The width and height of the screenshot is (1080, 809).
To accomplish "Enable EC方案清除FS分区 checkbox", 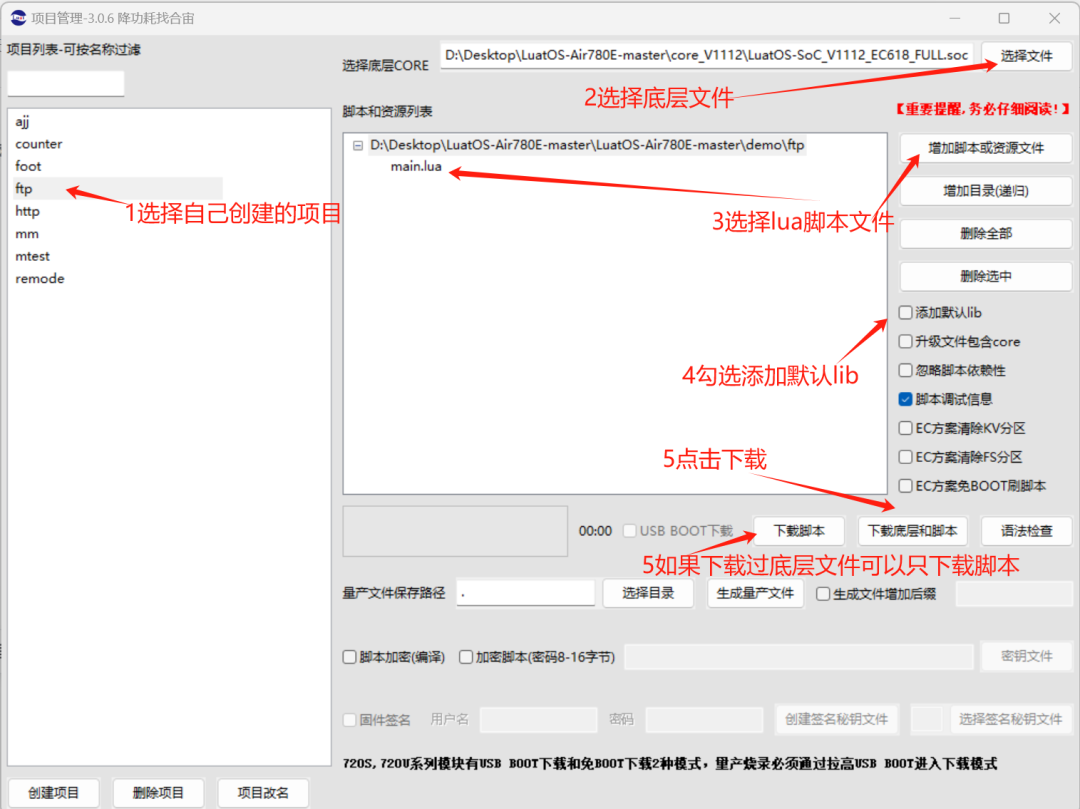I will click(906, 457).
